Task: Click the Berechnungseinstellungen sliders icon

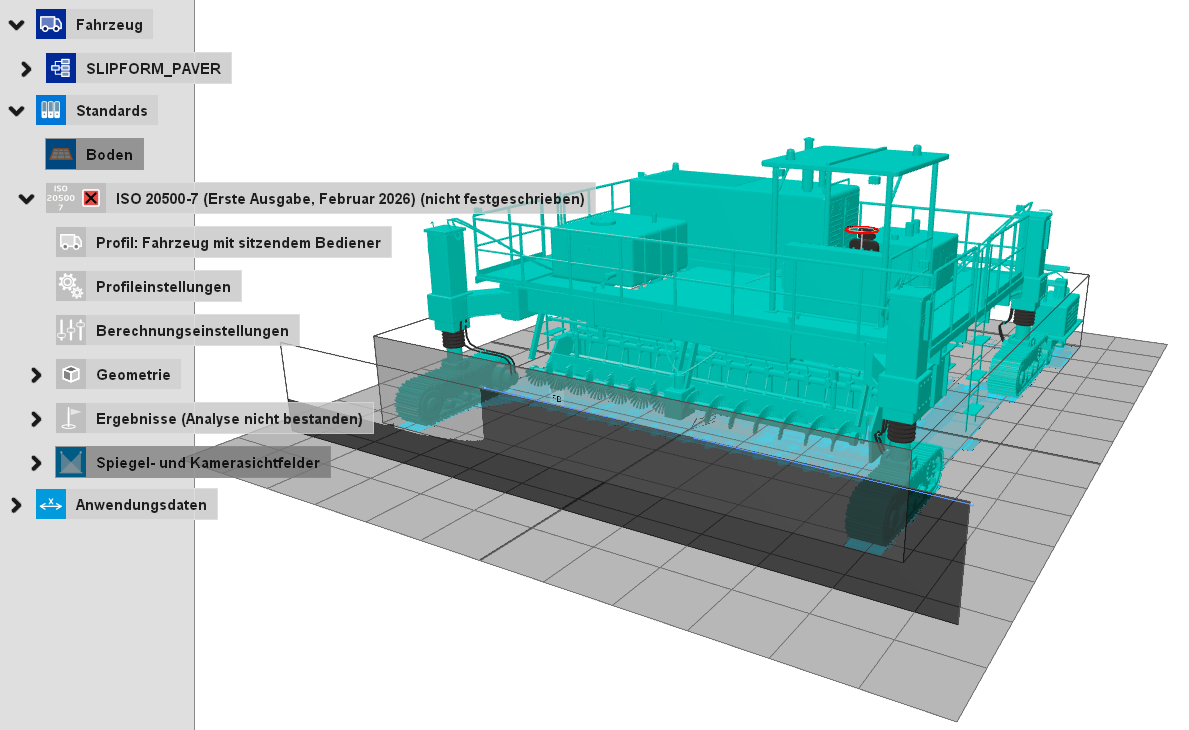Action: (71, 331)
